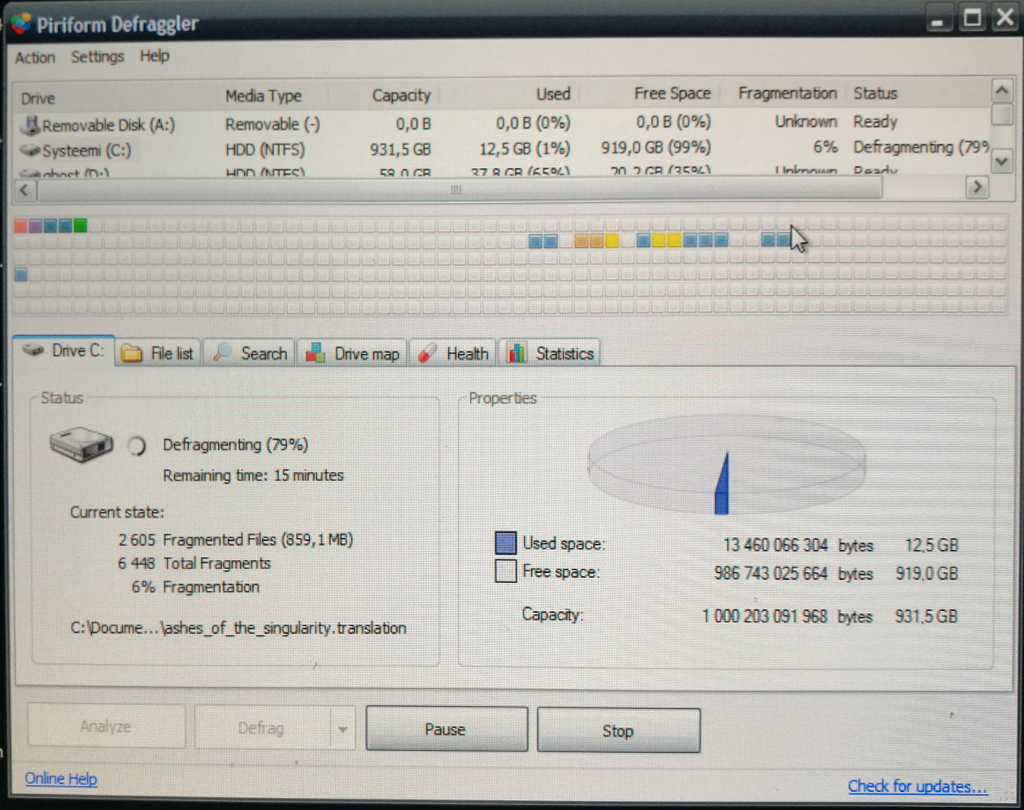Click the '2 605 Fragmented Files' line
Image resolution: width=1024 pixels, height=810 pixels.
point(235,540)
